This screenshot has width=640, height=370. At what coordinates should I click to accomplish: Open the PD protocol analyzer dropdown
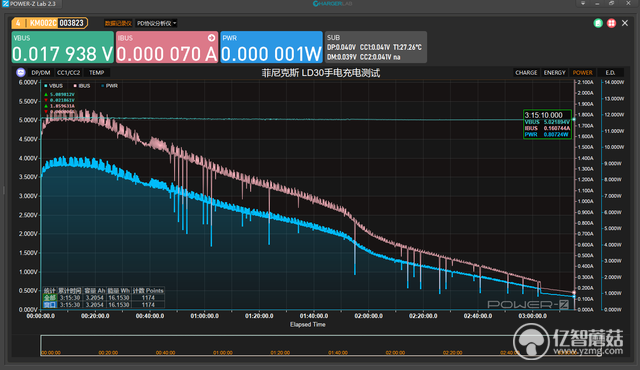(156, 23)
